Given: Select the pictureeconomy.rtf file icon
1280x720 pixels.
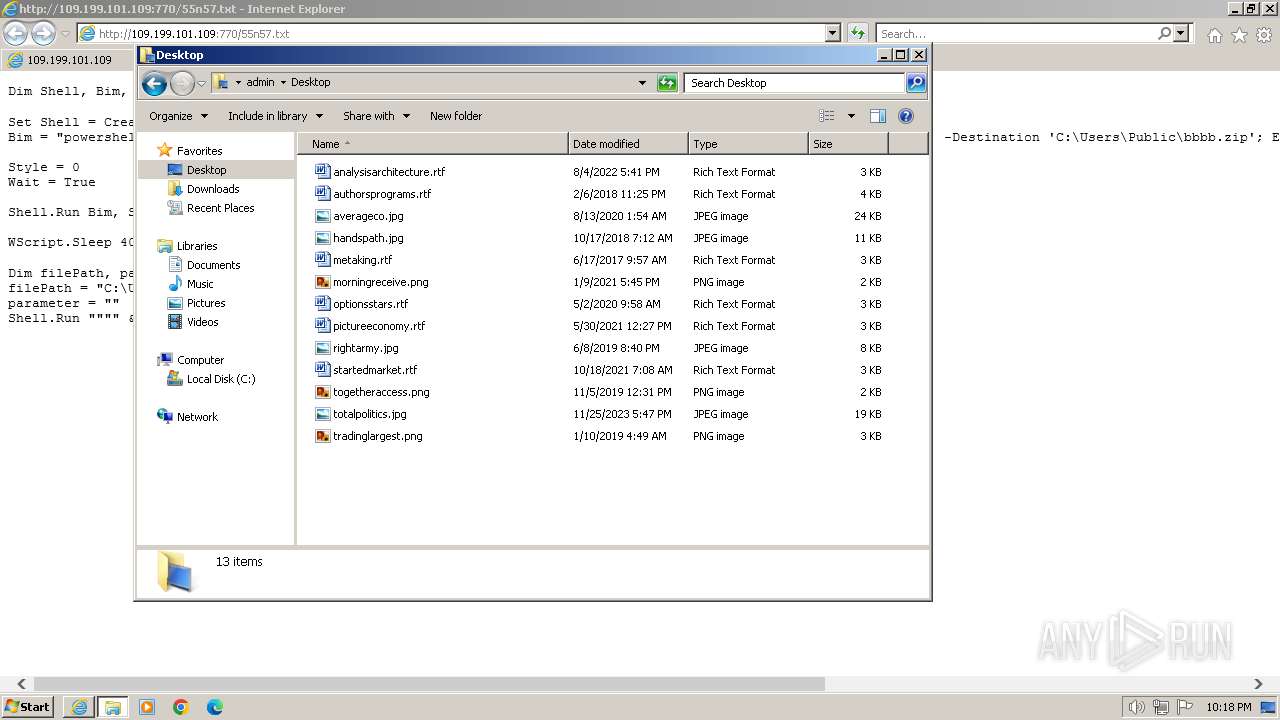Looking at the screenshot, I should (323, 326).
